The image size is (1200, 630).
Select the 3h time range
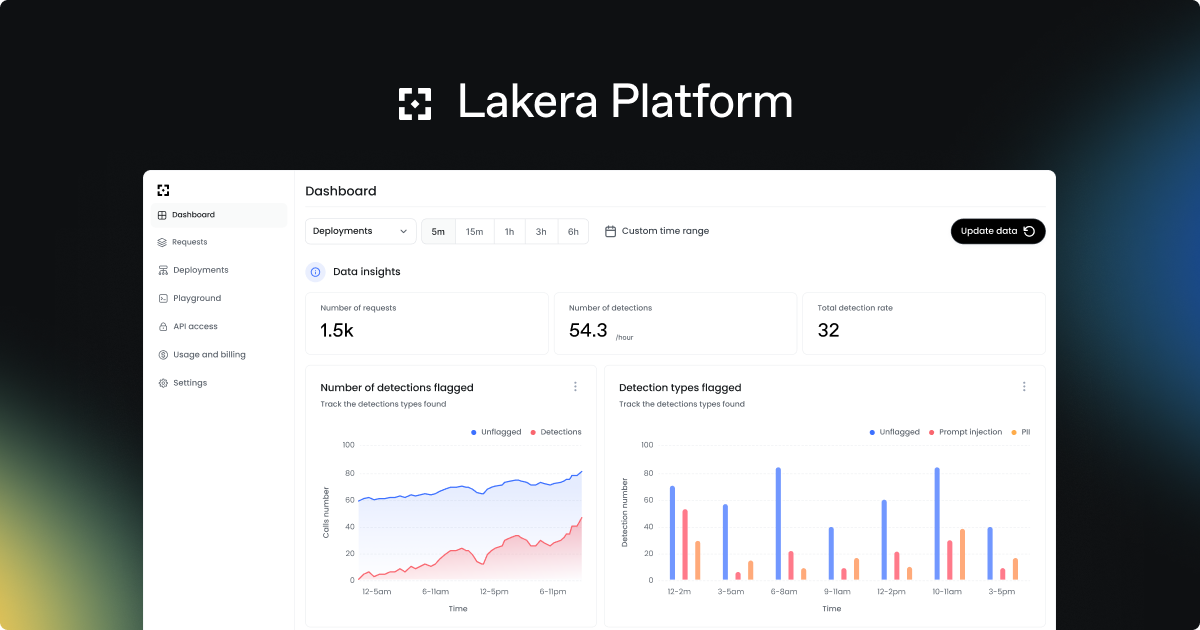(541, 232)
